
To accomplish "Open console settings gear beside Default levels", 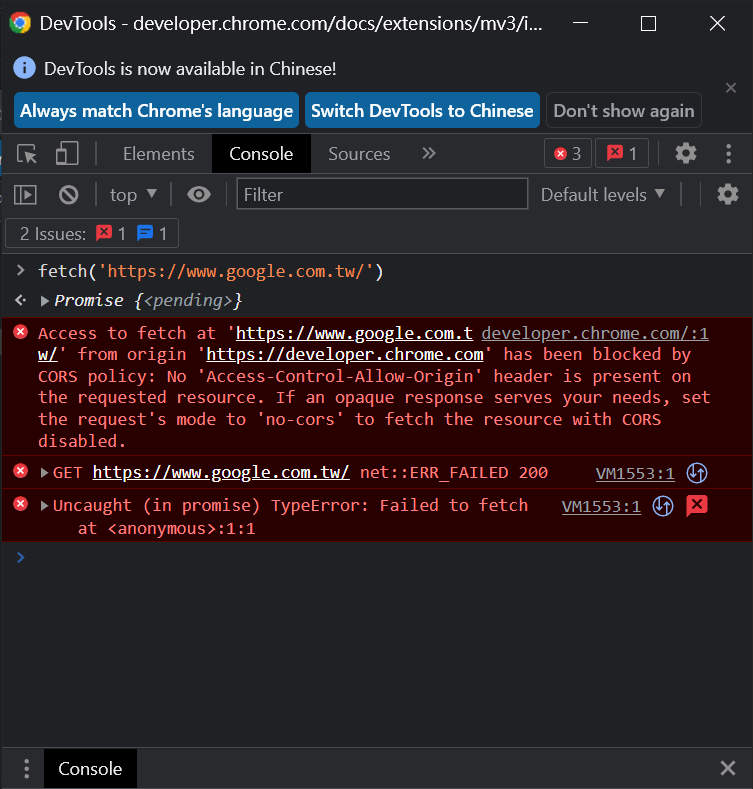I will [x=727, y=194].
